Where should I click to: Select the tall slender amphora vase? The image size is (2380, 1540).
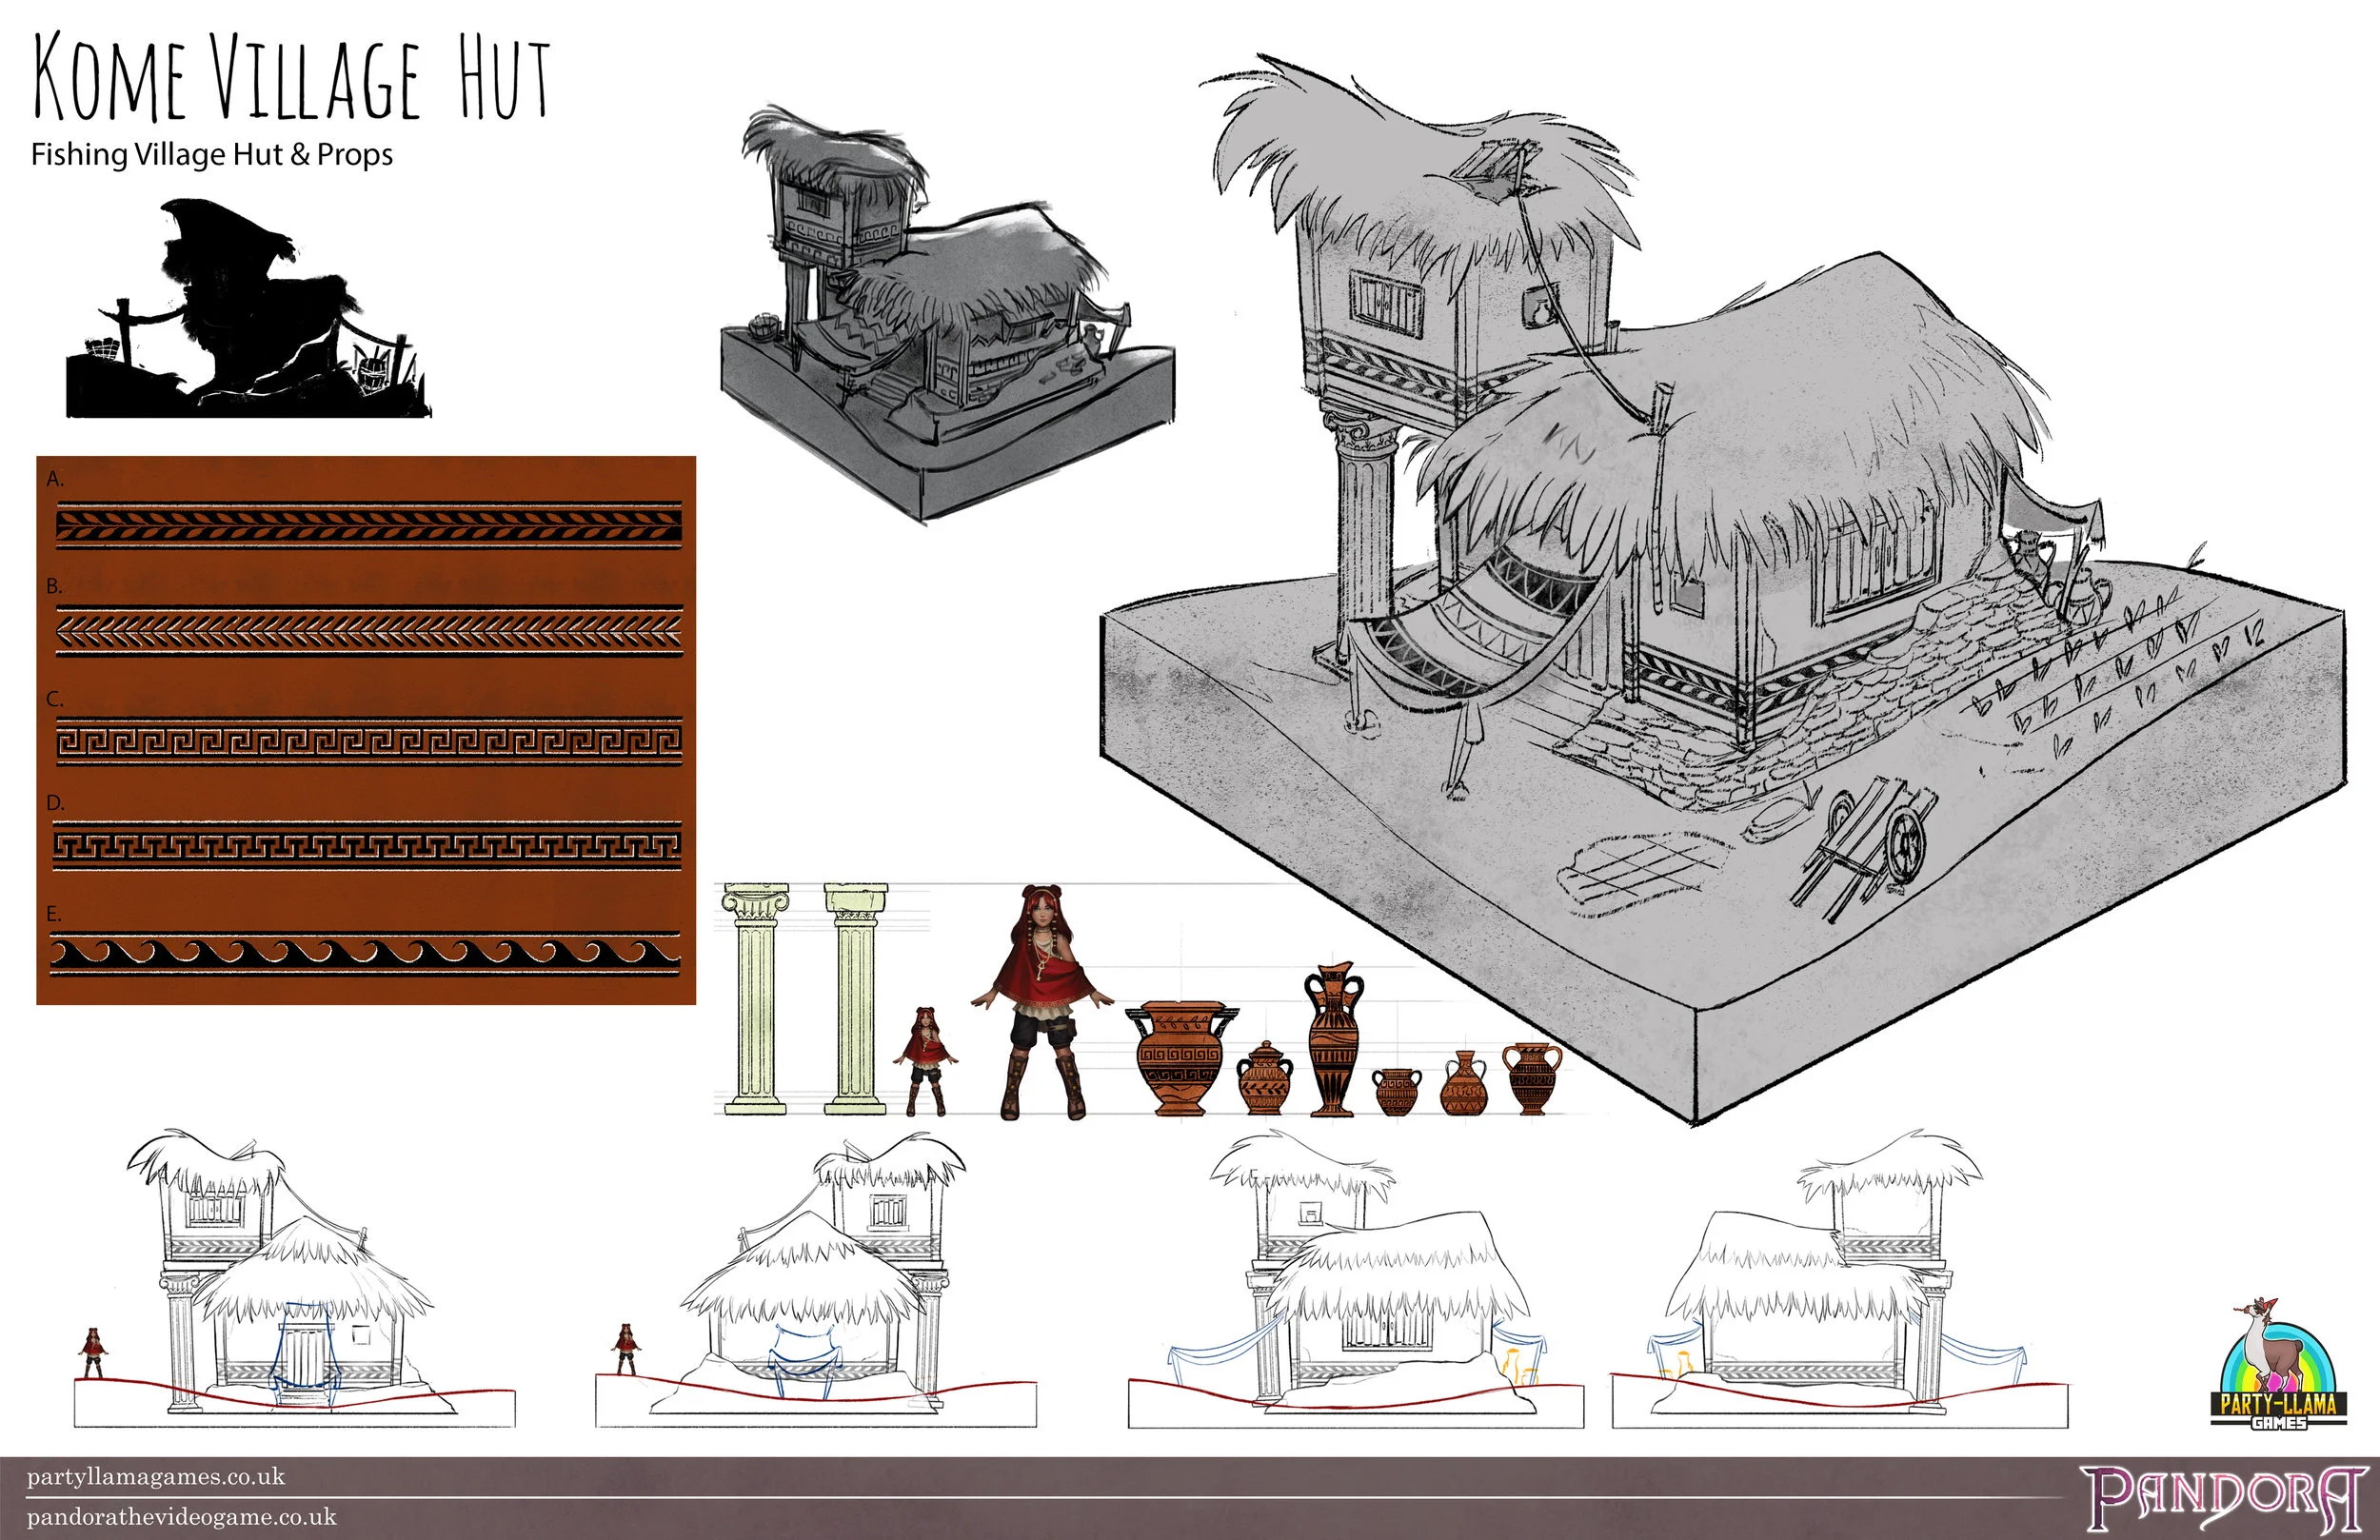click(x=1333, y=1039)
